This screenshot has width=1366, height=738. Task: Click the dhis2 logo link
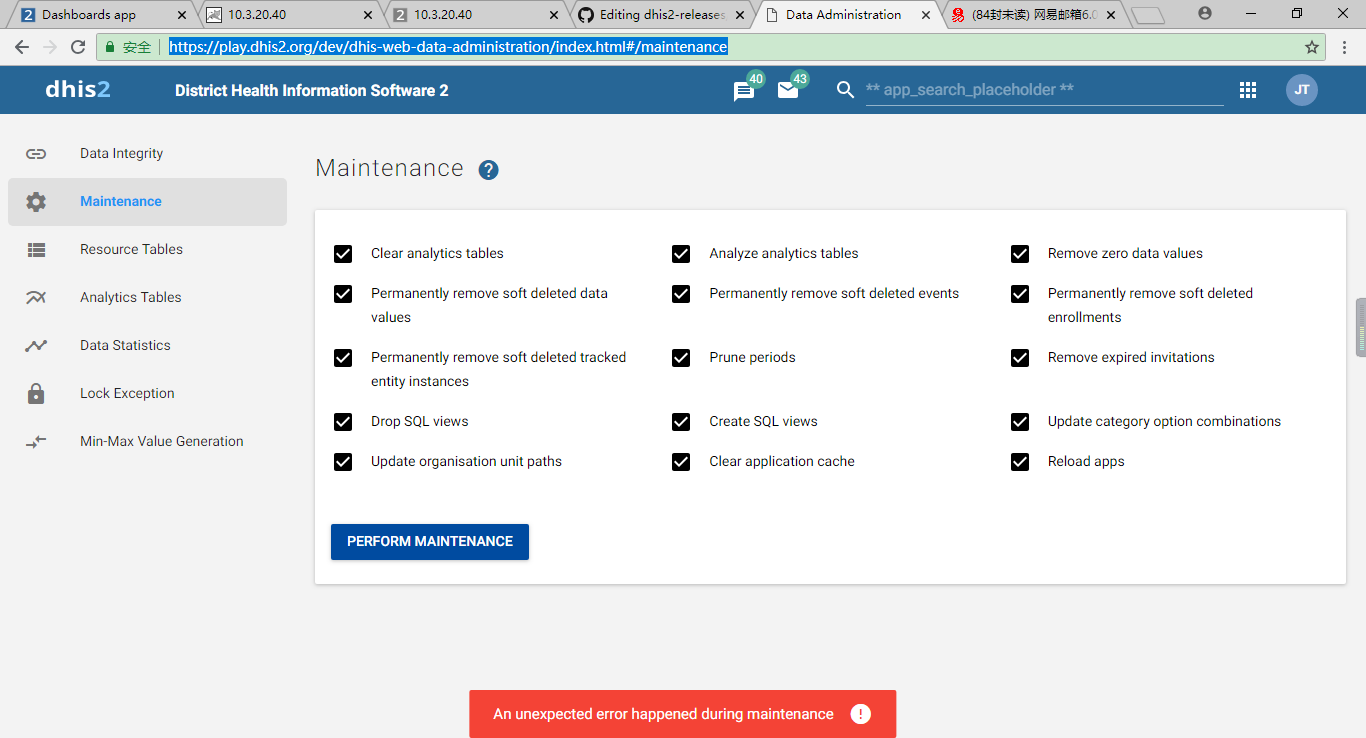78,90
